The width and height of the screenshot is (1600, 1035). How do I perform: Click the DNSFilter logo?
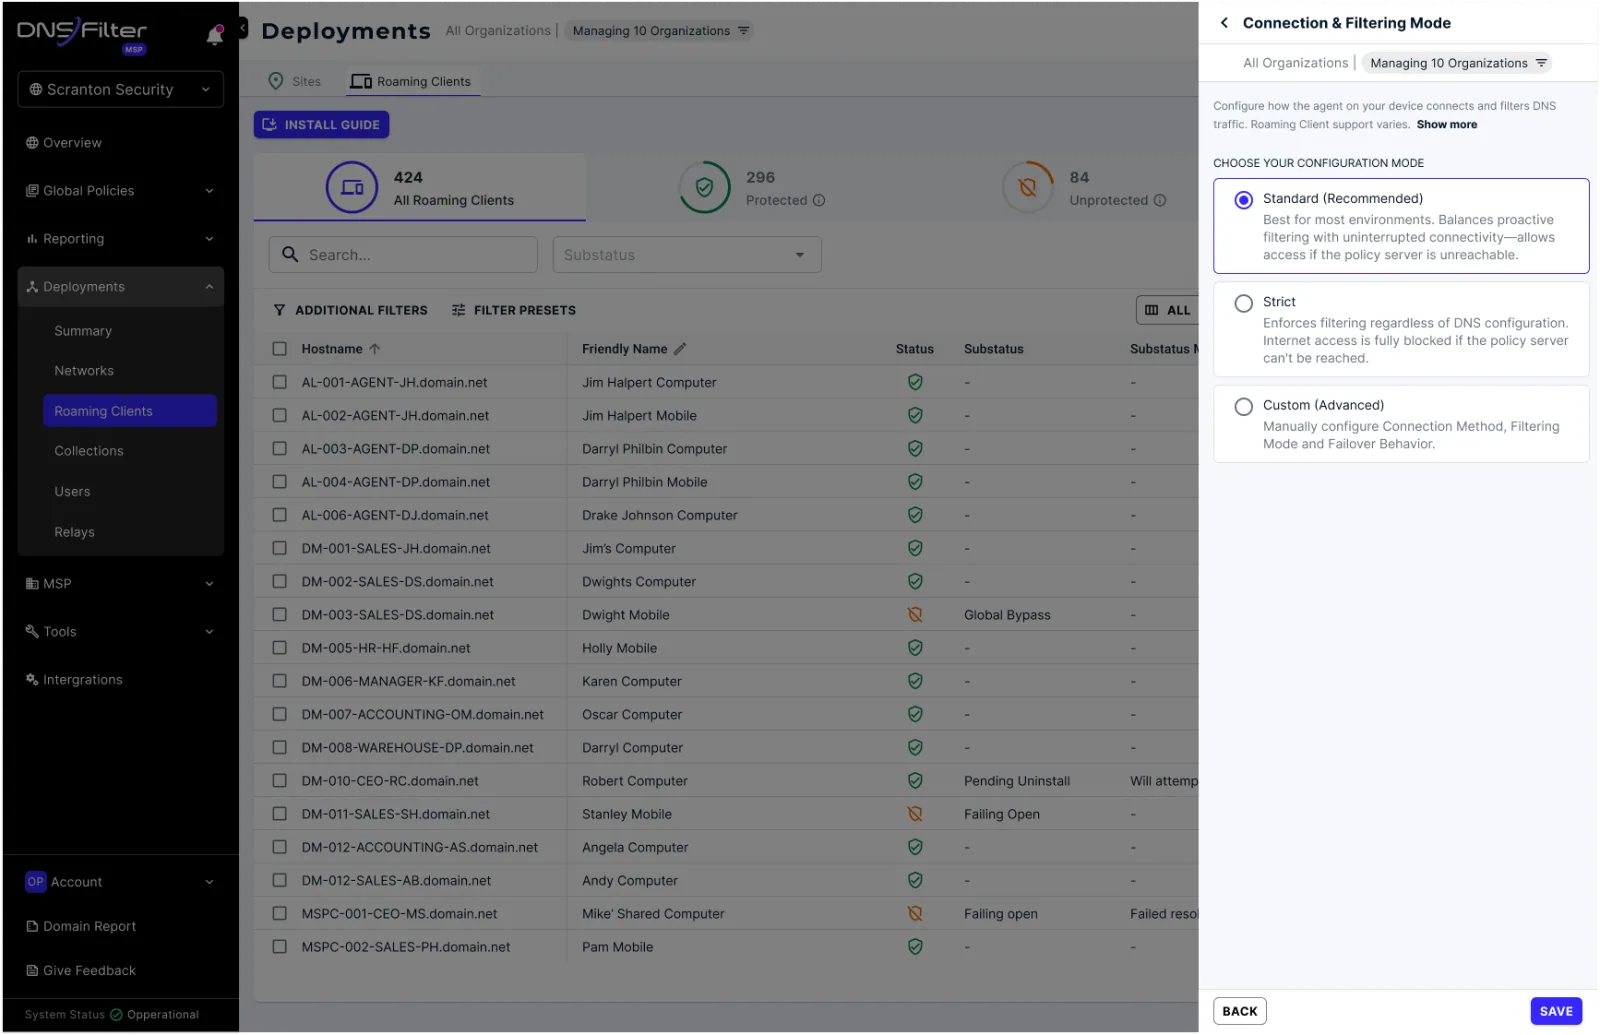[x=82, y=33]
